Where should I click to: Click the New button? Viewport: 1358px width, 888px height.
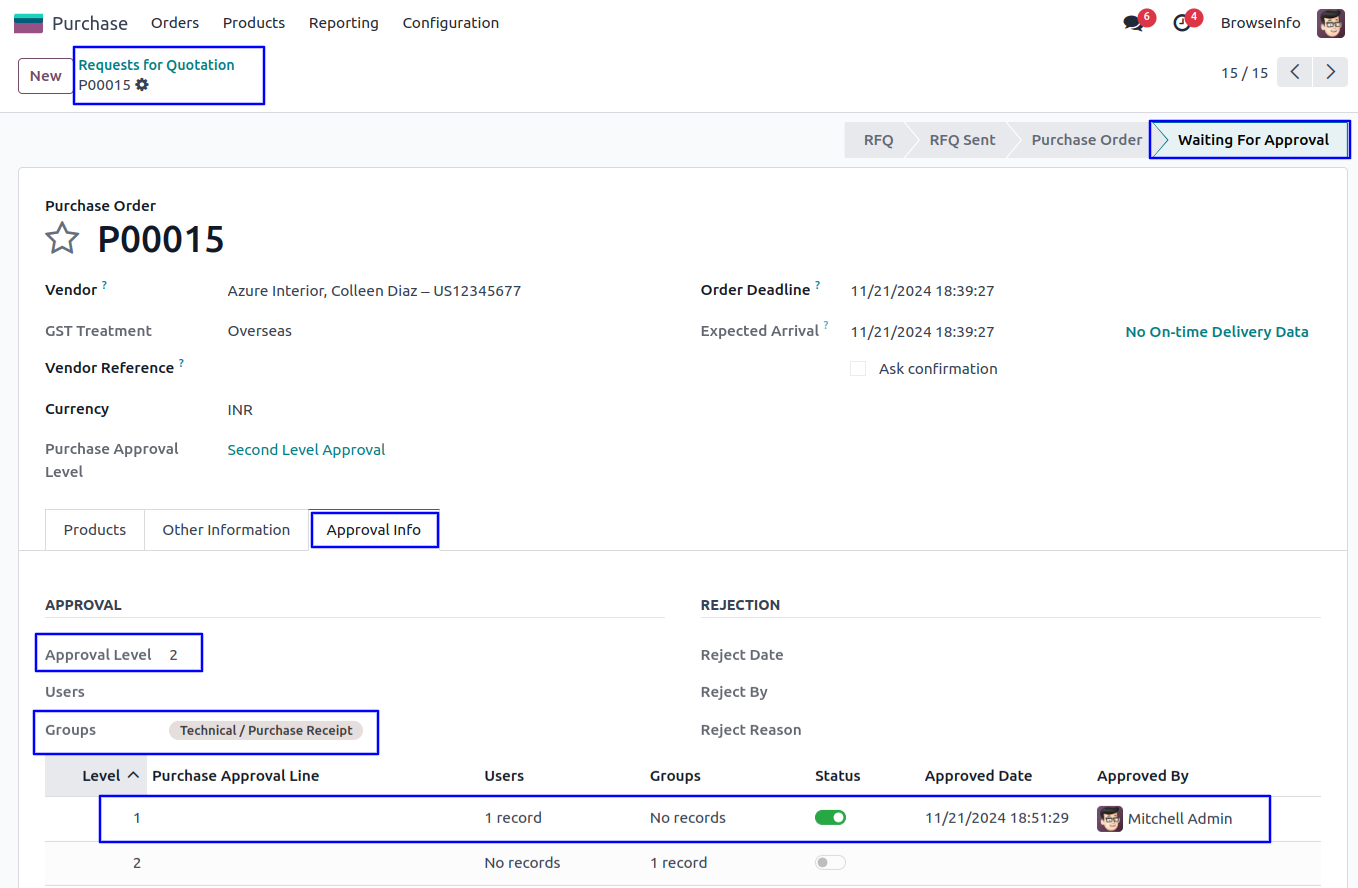pos(45,76)
